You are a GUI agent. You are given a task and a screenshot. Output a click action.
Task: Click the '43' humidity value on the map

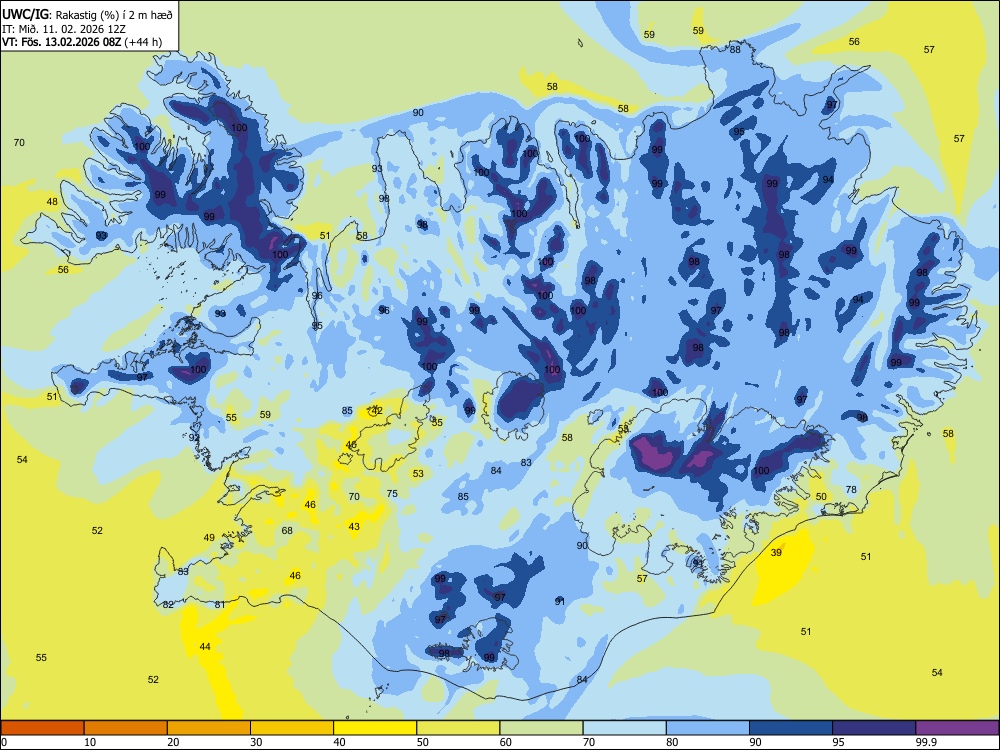pyautogui.click(x=354, y=526)
